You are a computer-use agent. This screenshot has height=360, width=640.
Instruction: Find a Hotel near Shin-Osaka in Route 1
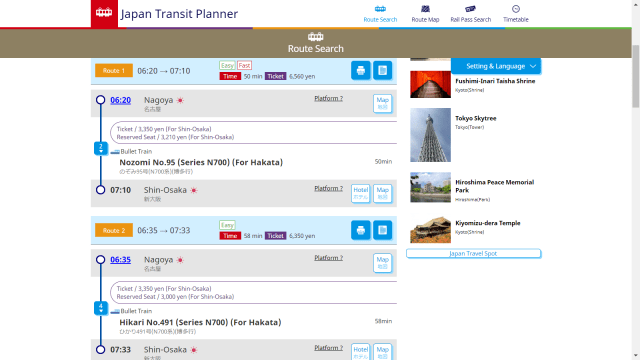(360, 193)
